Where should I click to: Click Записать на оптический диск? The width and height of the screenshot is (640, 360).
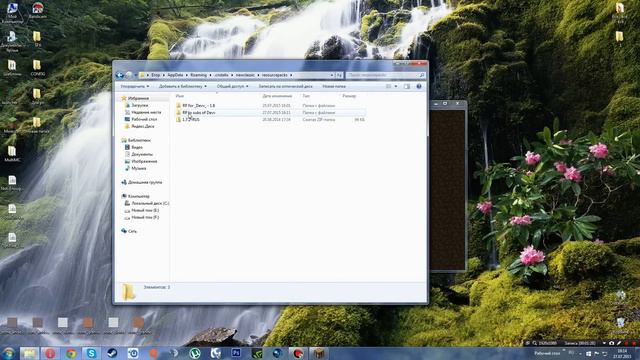(285, 87)
